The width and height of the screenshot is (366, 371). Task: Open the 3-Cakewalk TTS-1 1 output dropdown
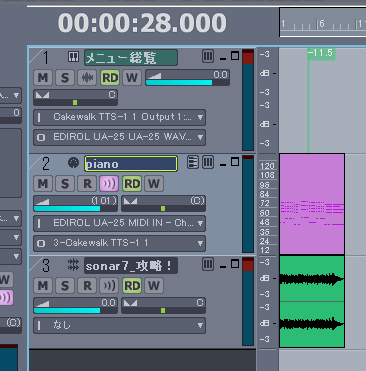[x=119, y=243]
